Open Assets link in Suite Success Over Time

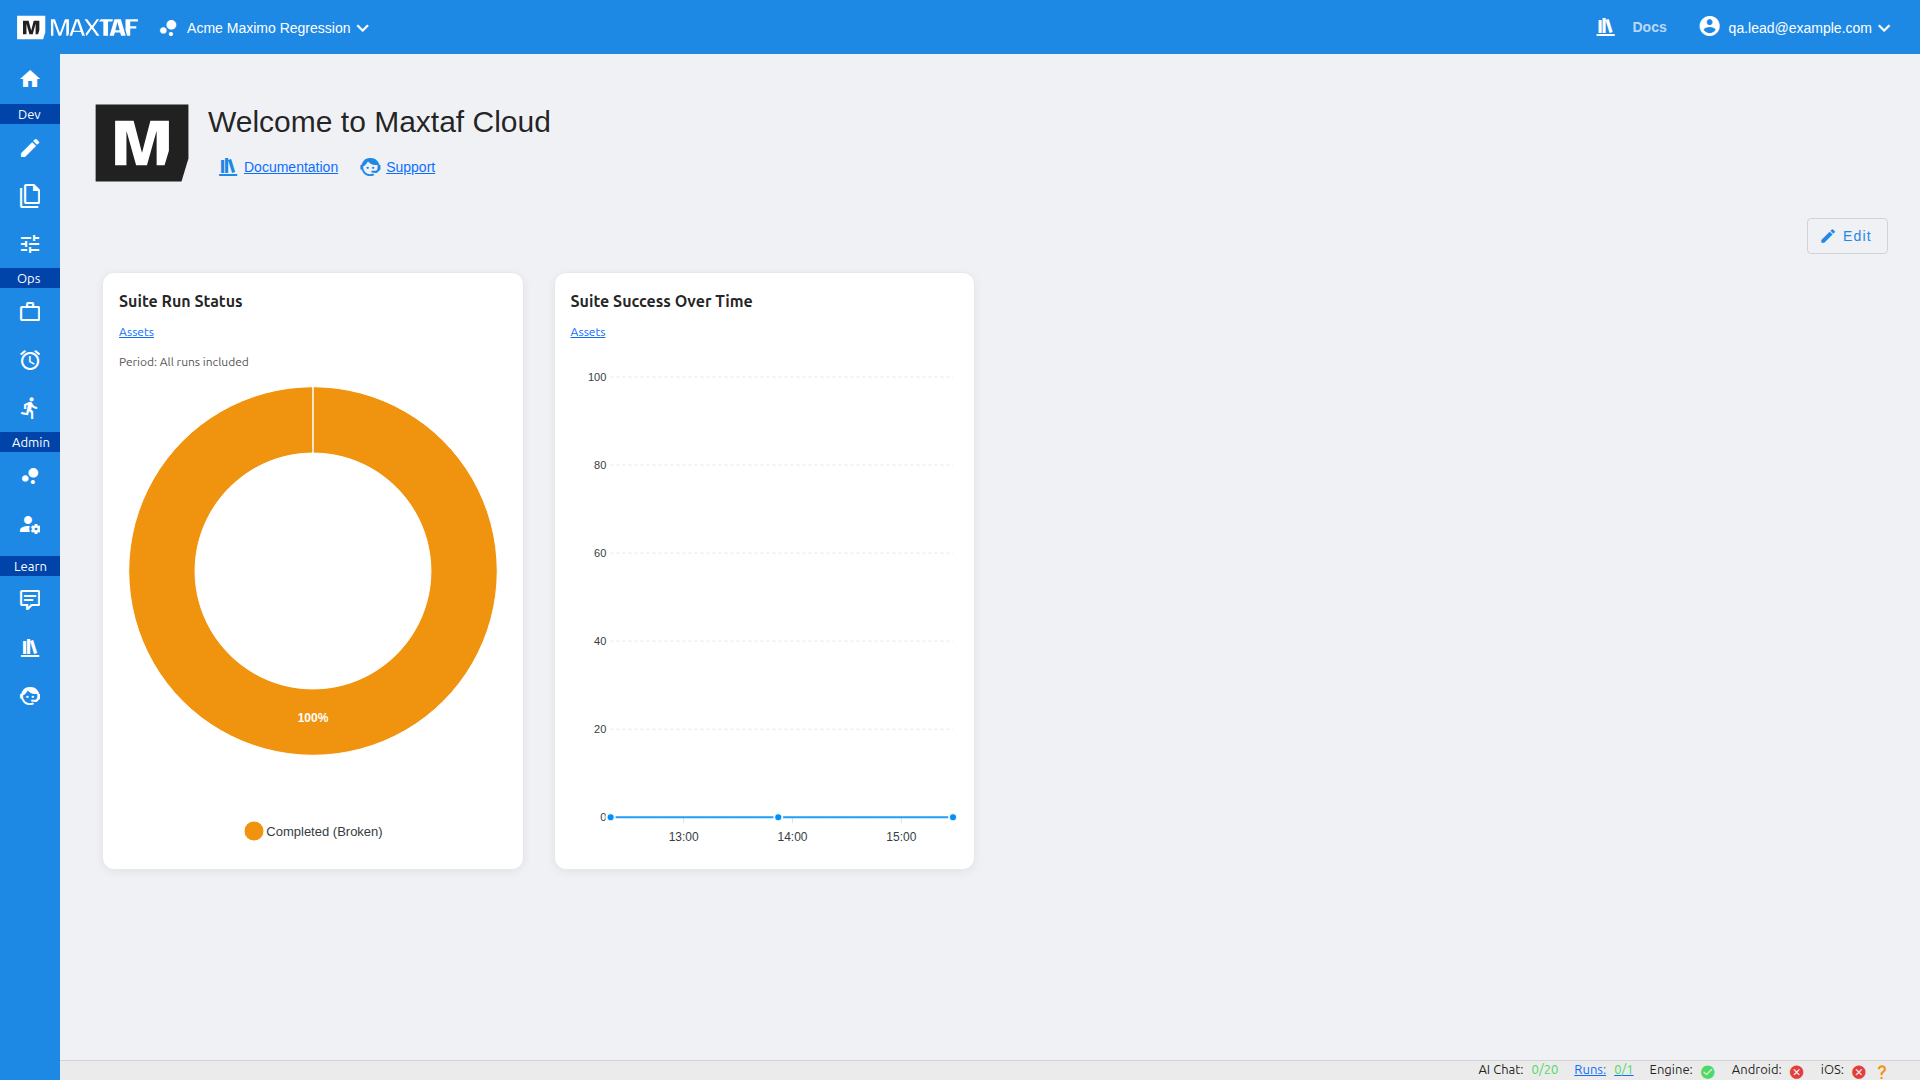(x=588, y=332)
